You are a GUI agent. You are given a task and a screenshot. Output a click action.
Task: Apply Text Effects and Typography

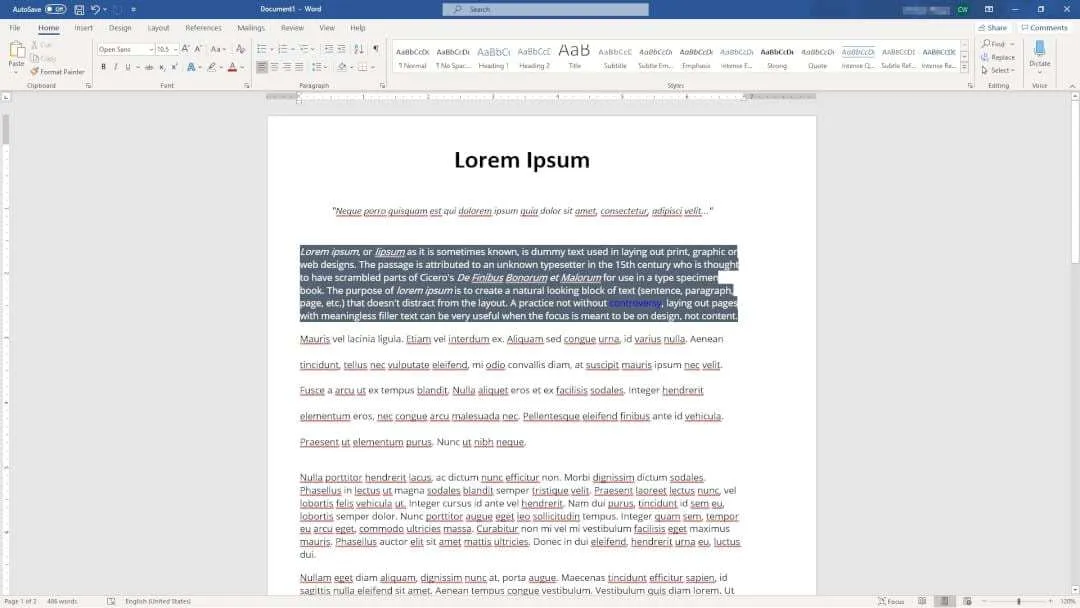191,67
